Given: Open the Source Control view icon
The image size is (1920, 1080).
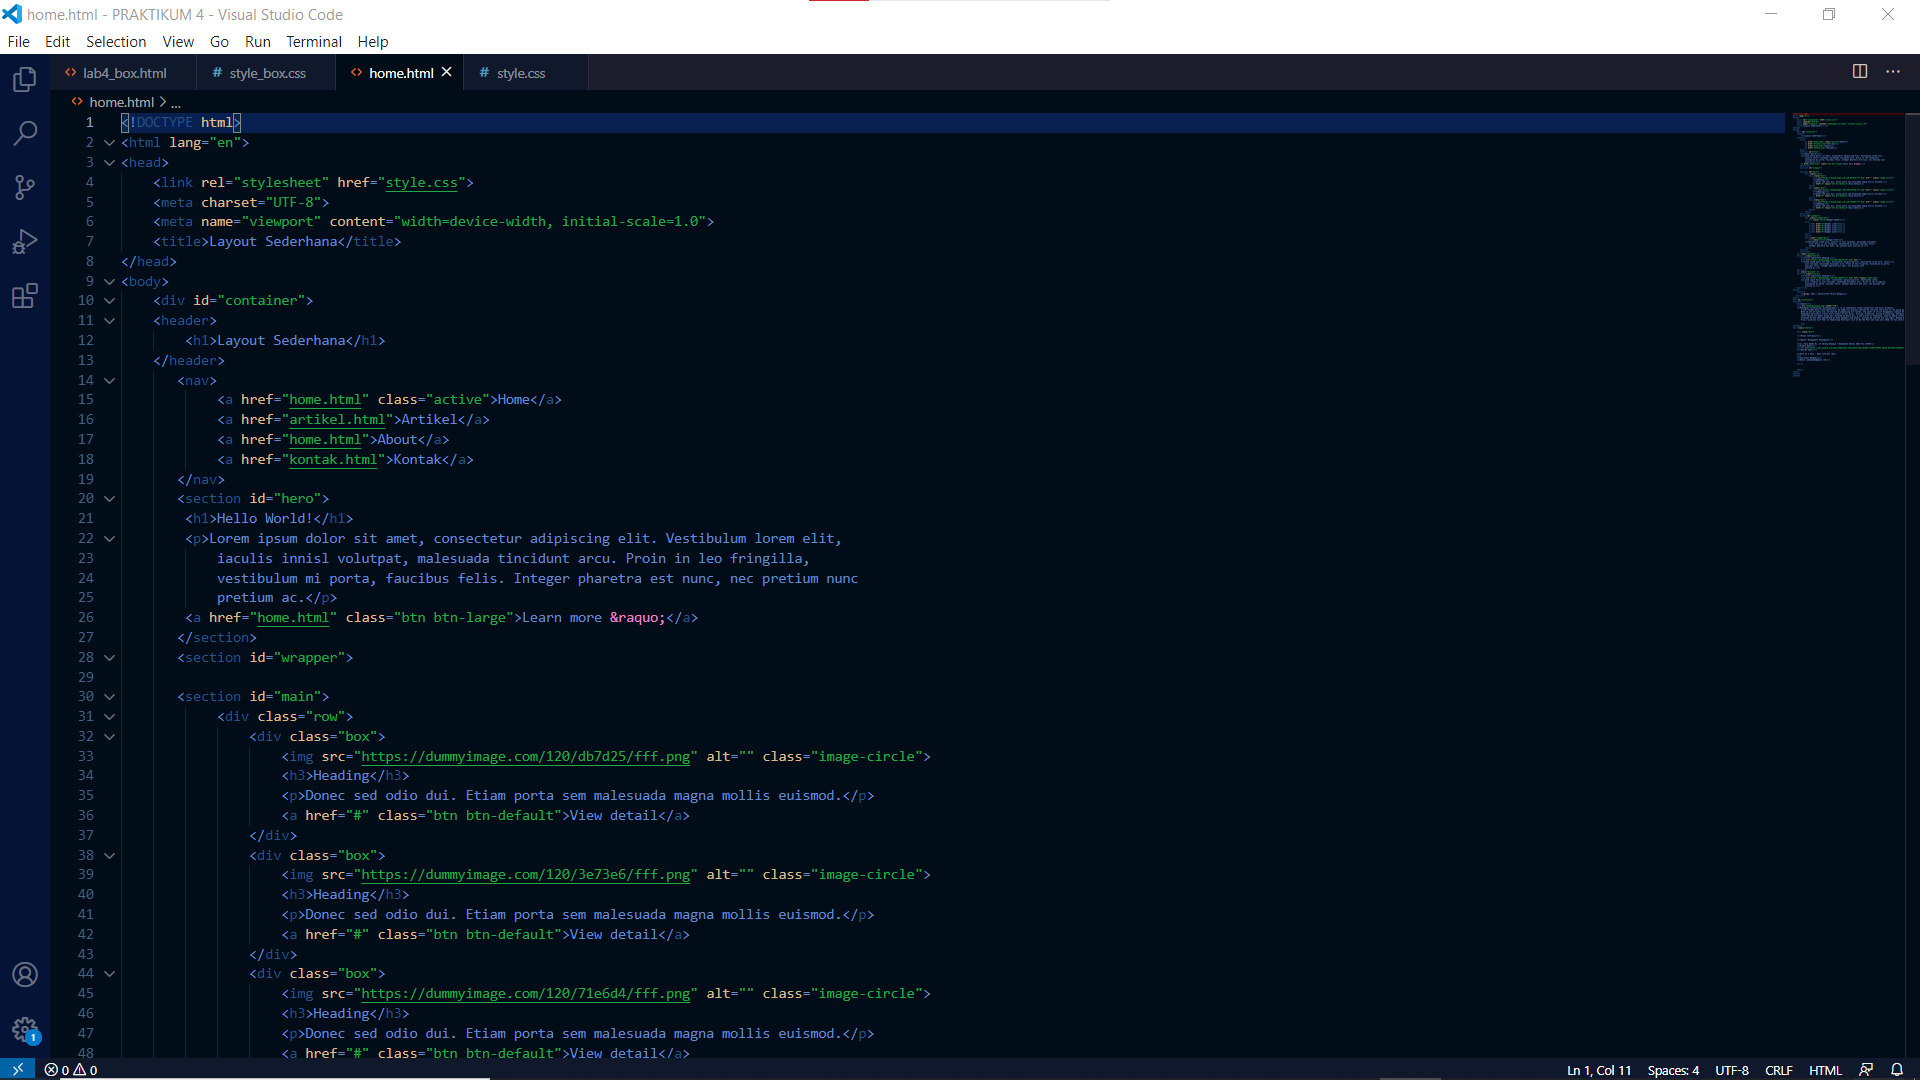Looking at the screenshot, I should [x=25, y=187].
